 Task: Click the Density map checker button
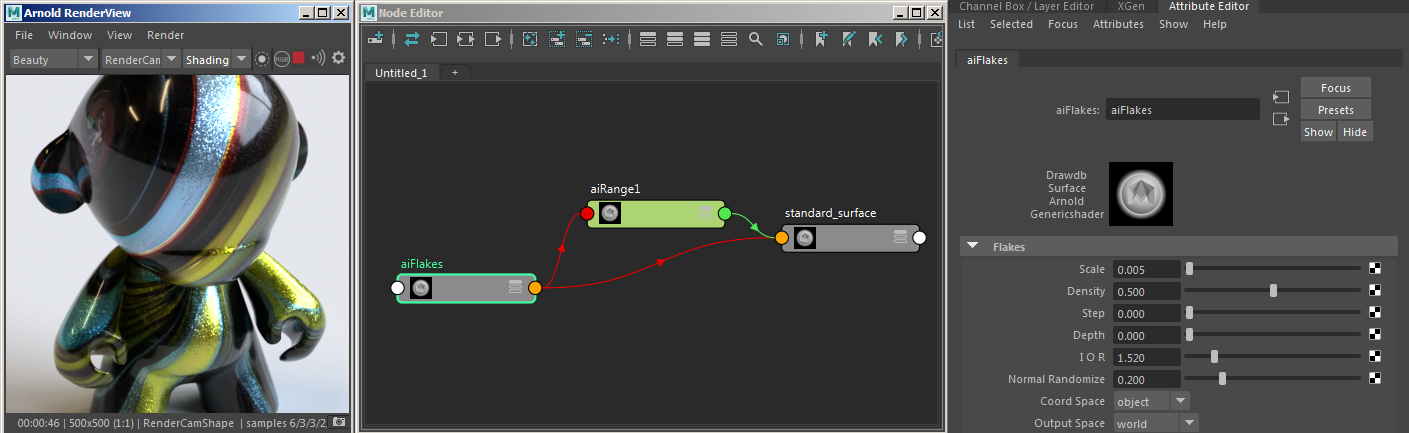[x=1375, y=290]
